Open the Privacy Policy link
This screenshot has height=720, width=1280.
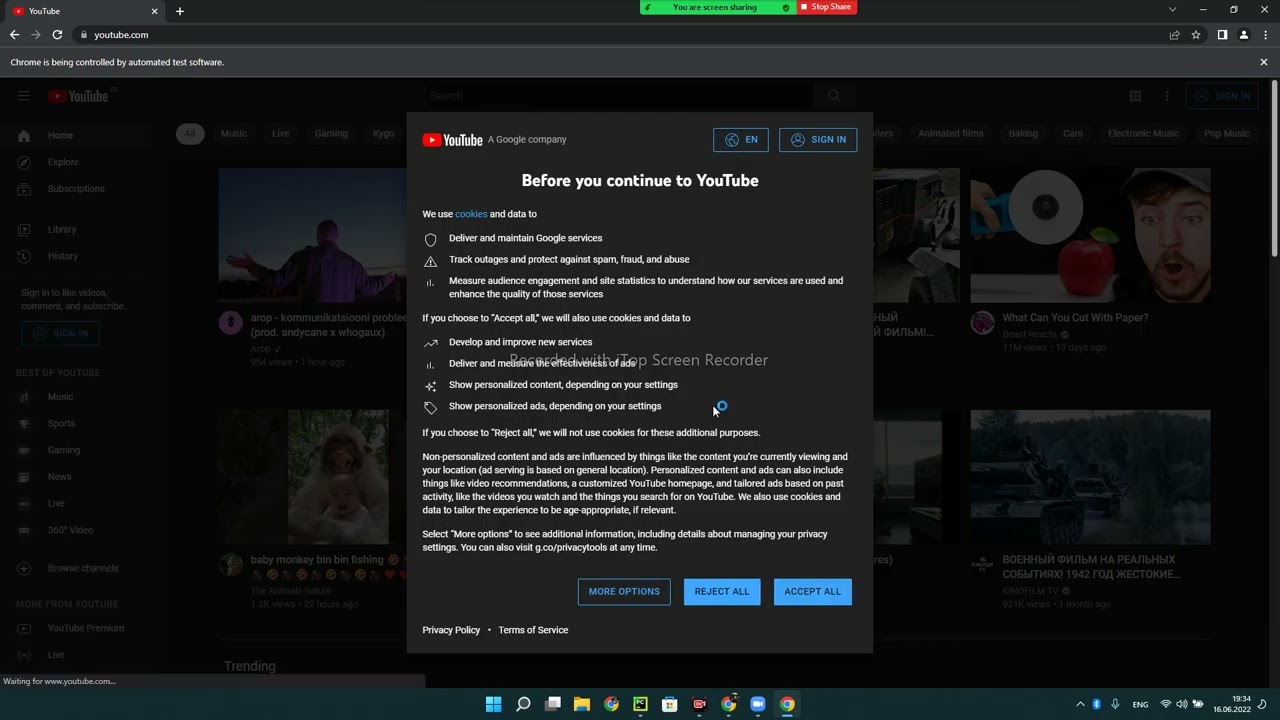coord(451,630)
